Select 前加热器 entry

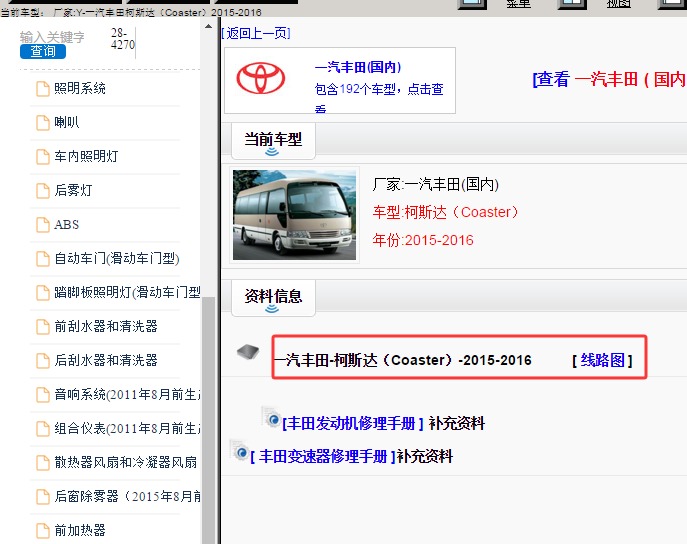pos(80,530)
